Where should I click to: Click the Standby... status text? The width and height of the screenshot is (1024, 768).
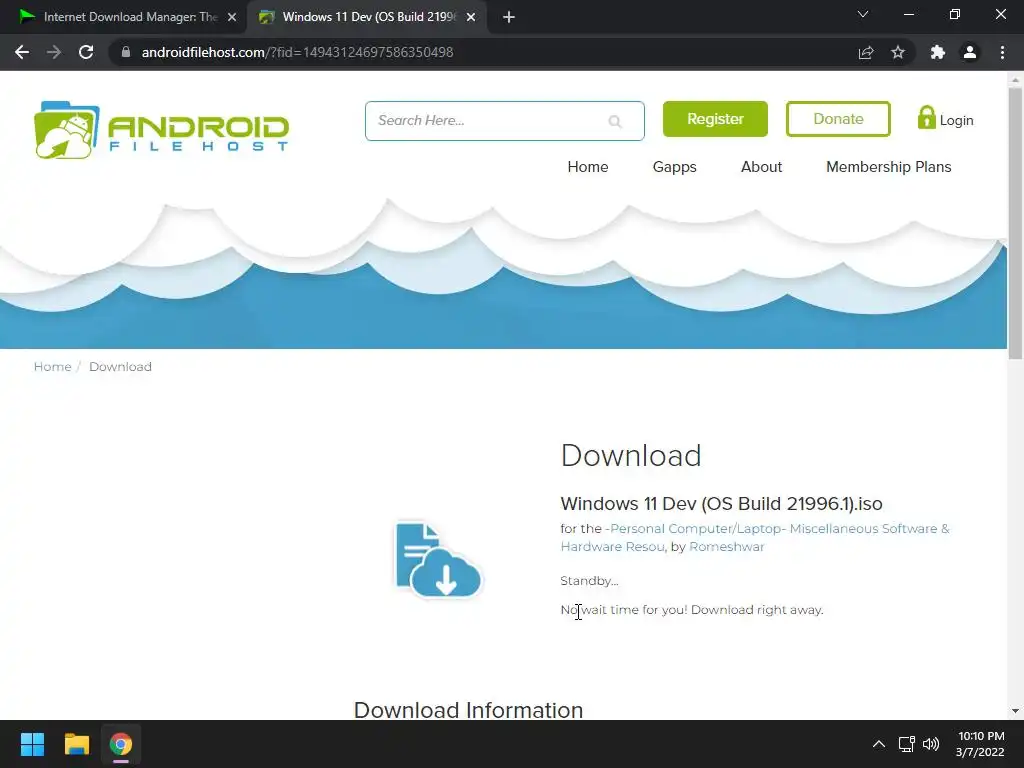coord(589,581)
